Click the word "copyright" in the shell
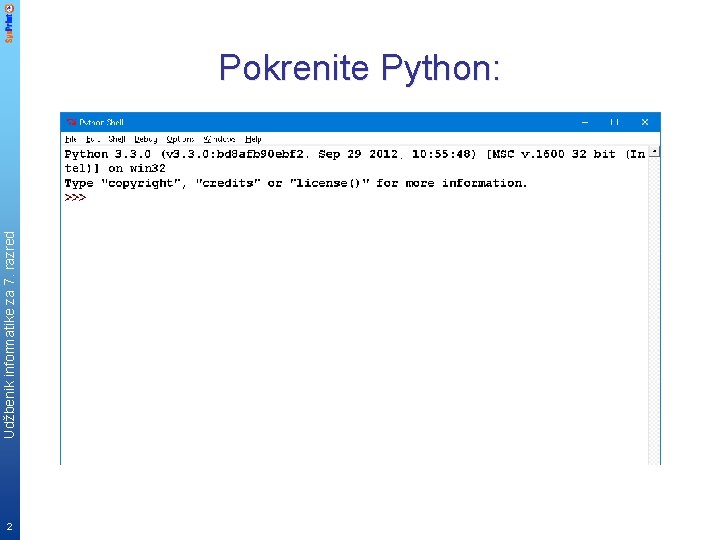This screenshot has height=540, width=720. 141,183
